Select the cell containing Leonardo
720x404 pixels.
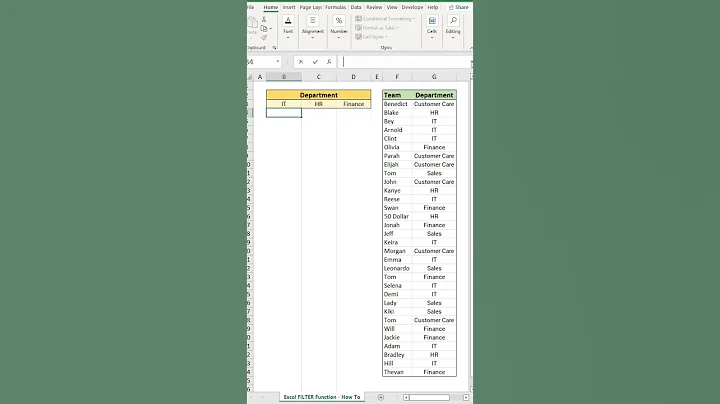pyautogui.click(x=397, y=268)
